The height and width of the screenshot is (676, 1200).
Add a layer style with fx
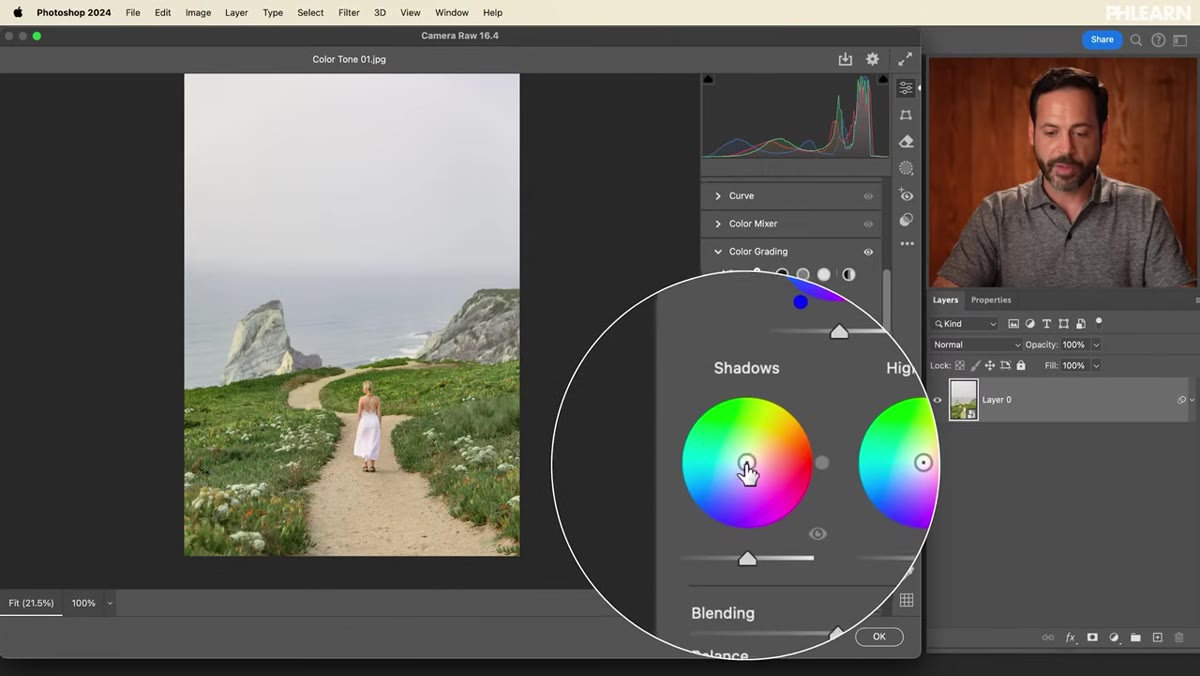click(x=1070, y=637)
